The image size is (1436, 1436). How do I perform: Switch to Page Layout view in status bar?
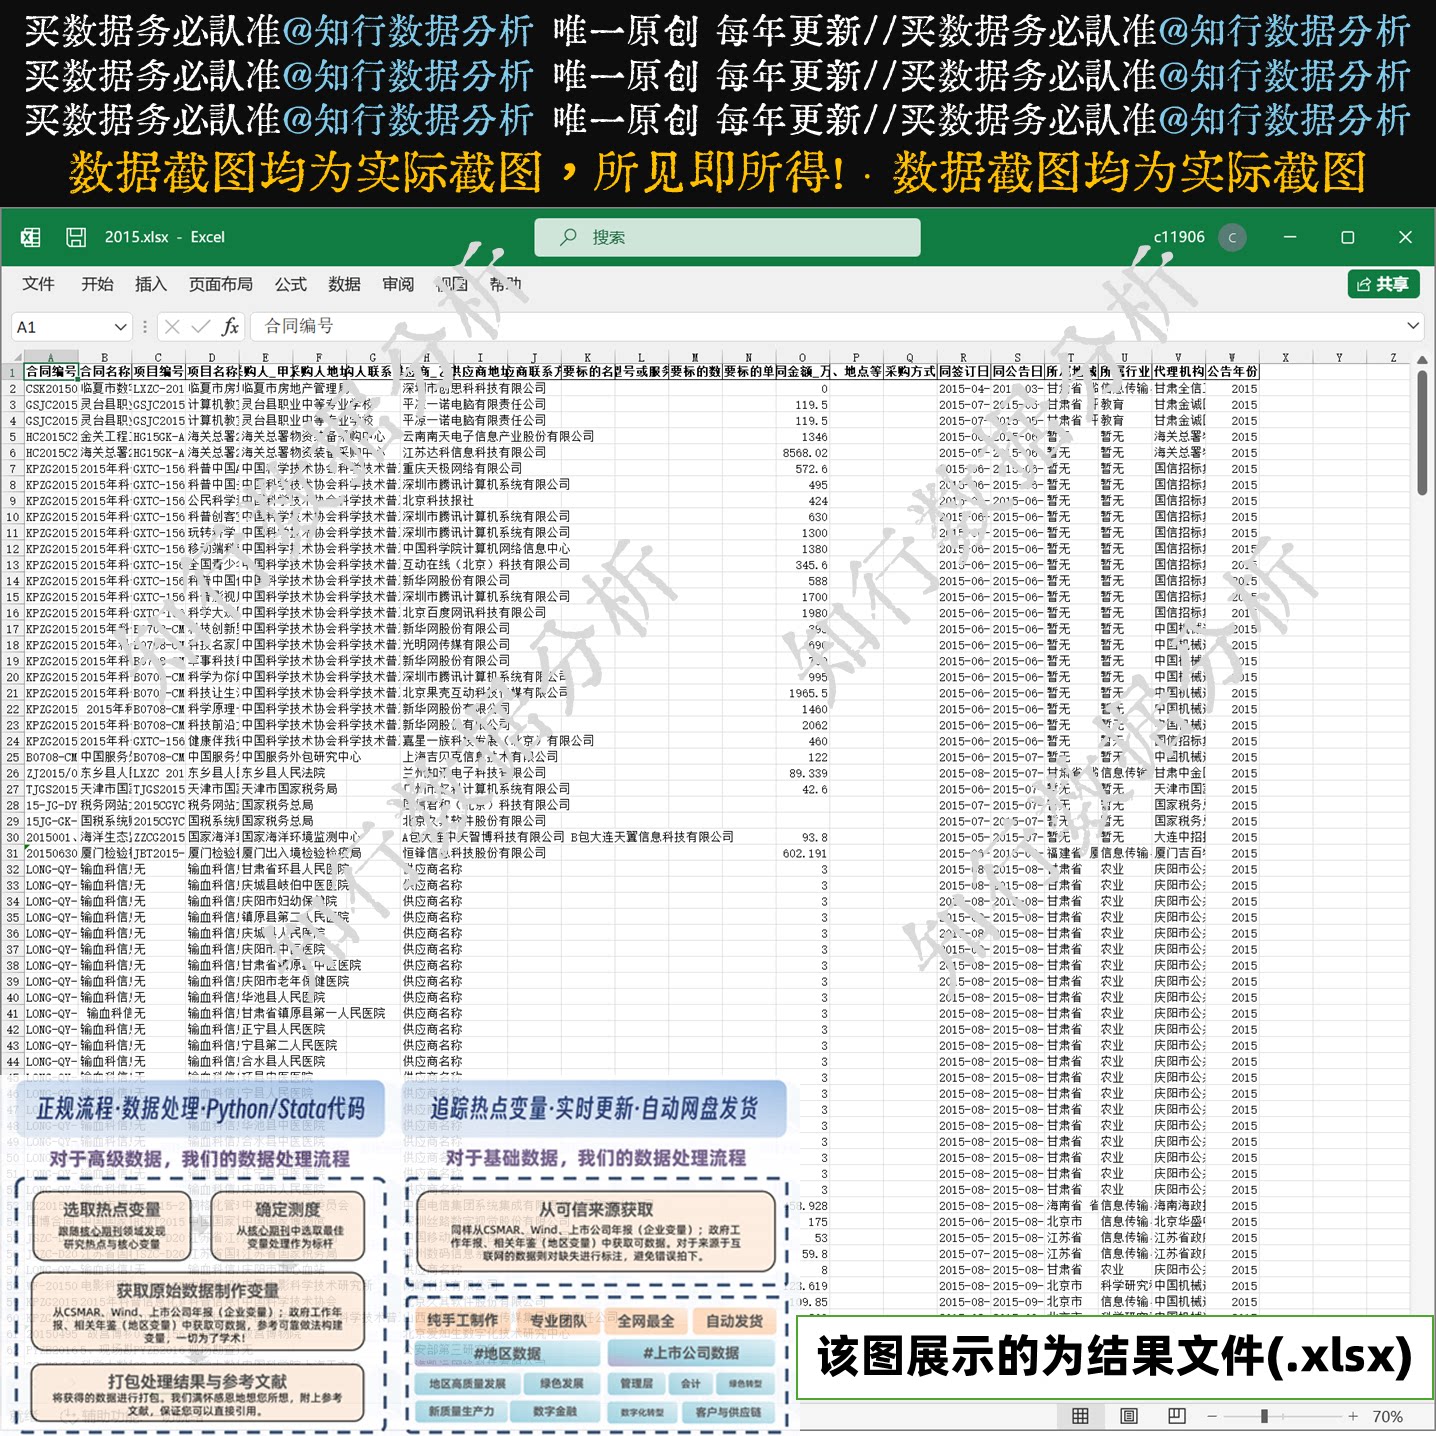[x=1129, y=1416]
